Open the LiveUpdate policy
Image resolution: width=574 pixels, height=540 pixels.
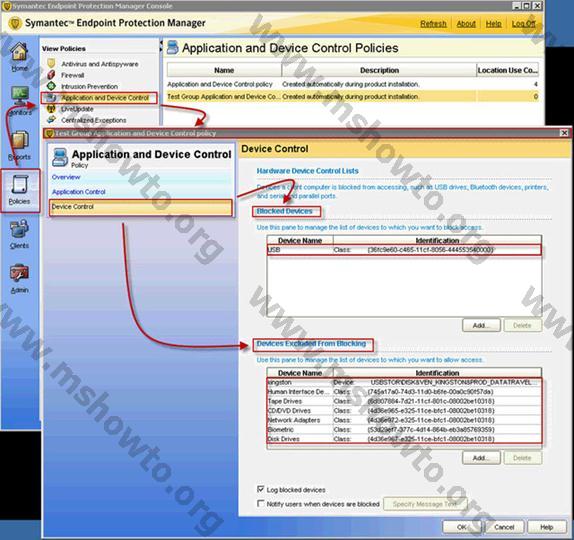coord(77,109)
